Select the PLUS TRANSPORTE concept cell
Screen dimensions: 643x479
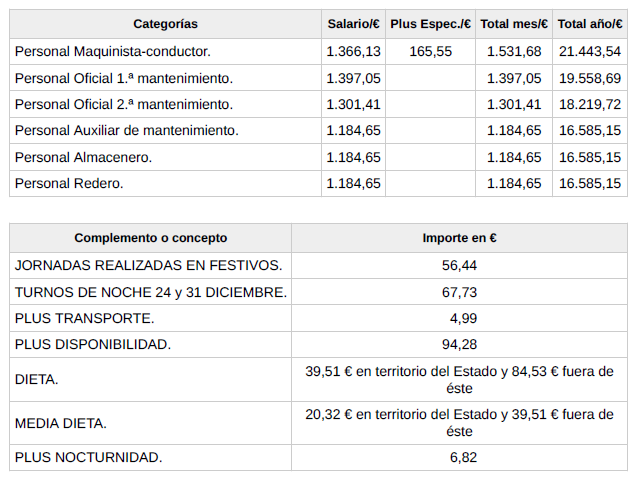(85, 318)
